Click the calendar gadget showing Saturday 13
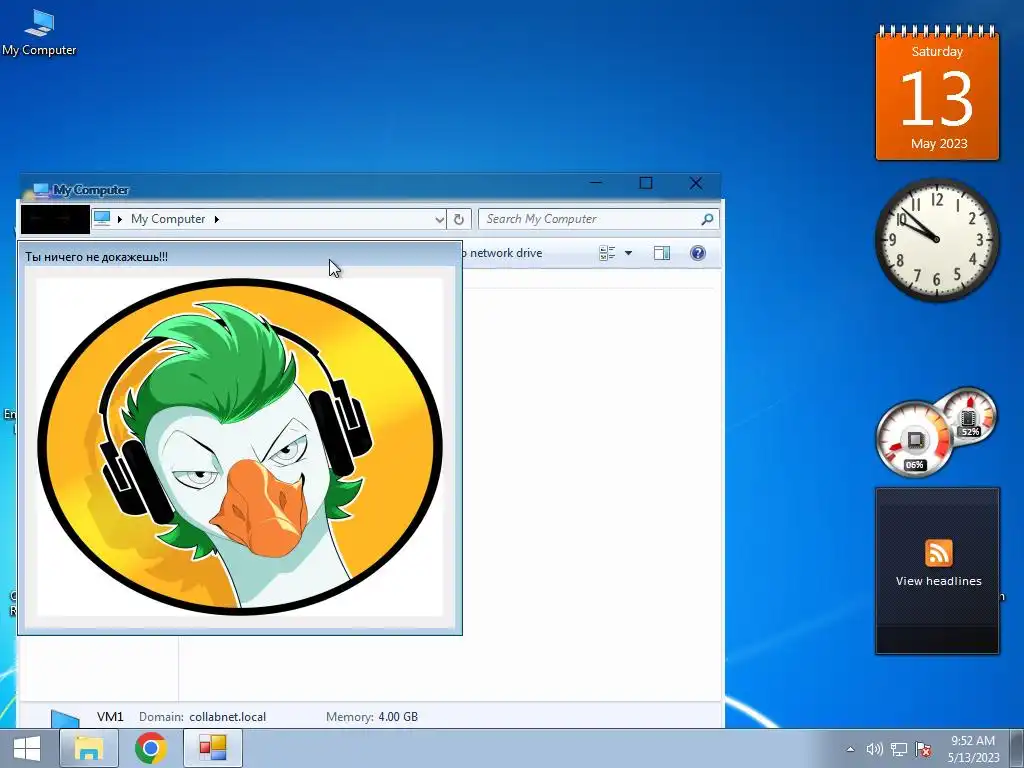Image resolution: width=1024 pixels, height=768 pixels. pos(937,93)
